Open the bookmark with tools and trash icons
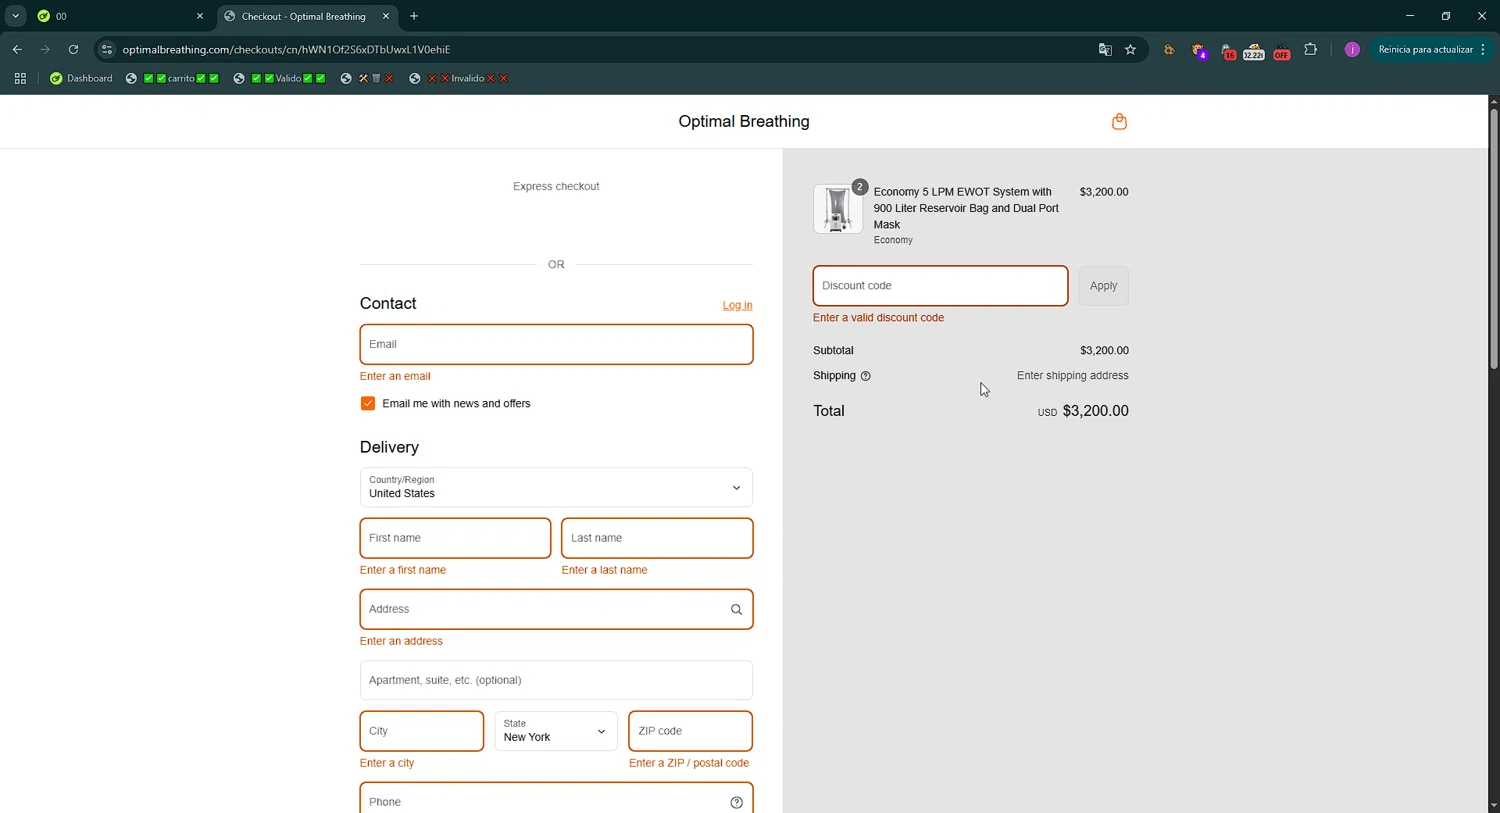 click(x=367, y=78)
